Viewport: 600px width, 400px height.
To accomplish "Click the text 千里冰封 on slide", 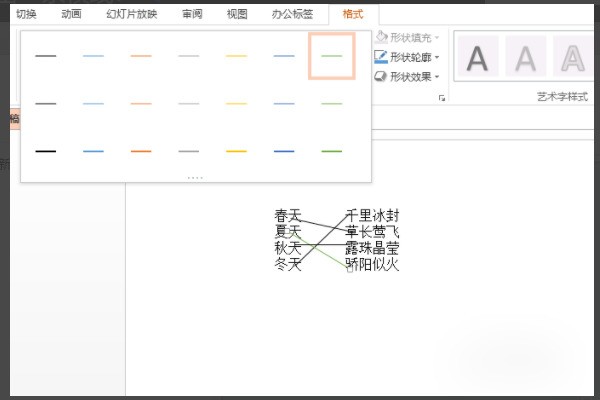I will 372,216.
